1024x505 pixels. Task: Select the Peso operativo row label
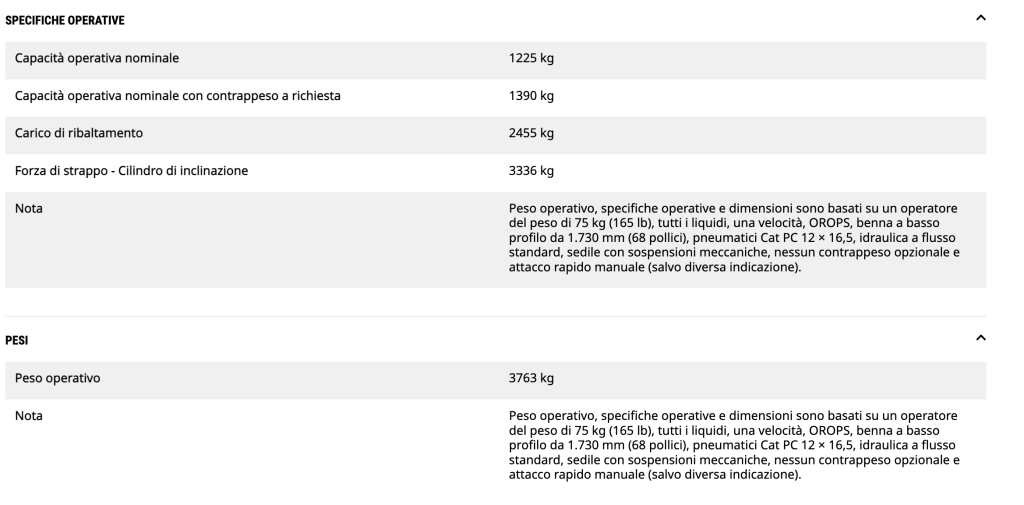pos(57,378)
